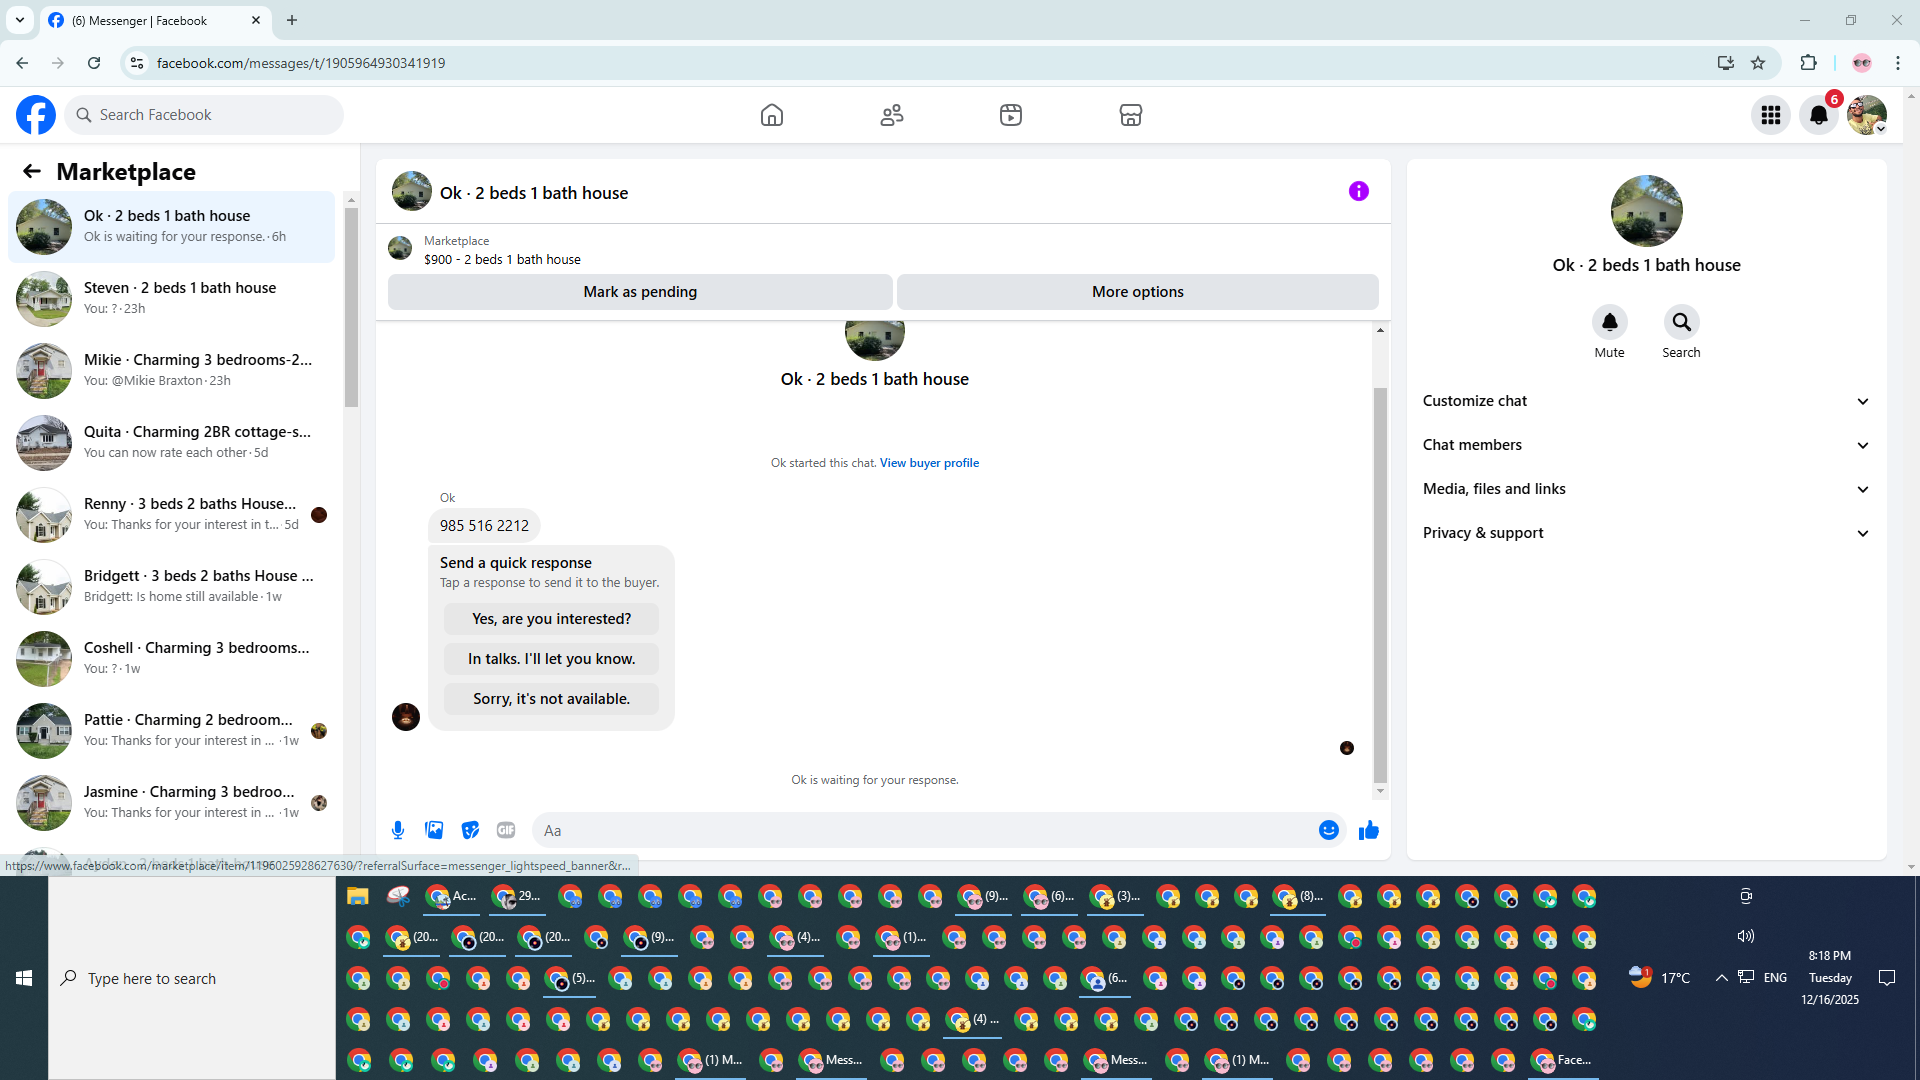This screenshot has width=1920, height=1080.
Task: Open chat with Quita about 2BR cottage
Action: (171, 443)
